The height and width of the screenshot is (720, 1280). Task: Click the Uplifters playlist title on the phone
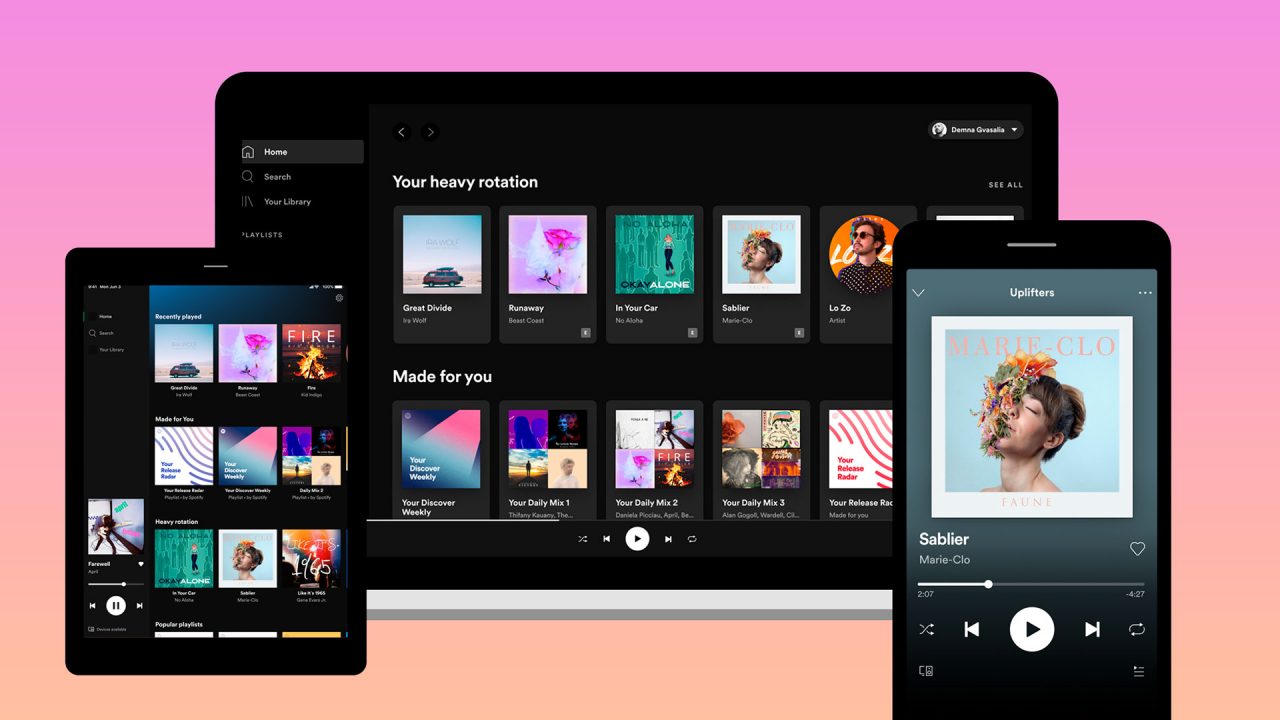click(x=1032, y=293)
